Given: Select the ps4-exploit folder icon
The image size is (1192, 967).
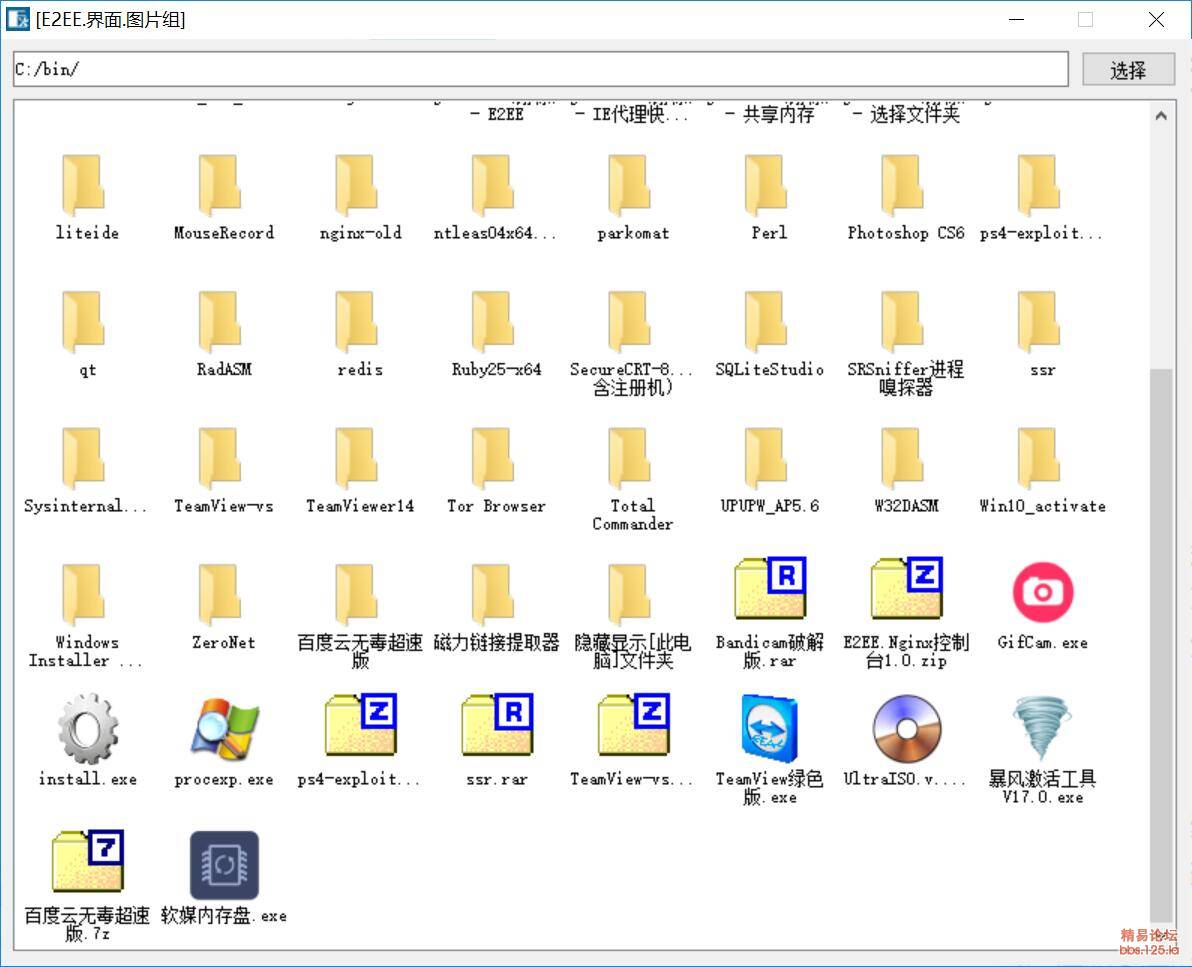Looking at the screenshot, I should 1039,185.
